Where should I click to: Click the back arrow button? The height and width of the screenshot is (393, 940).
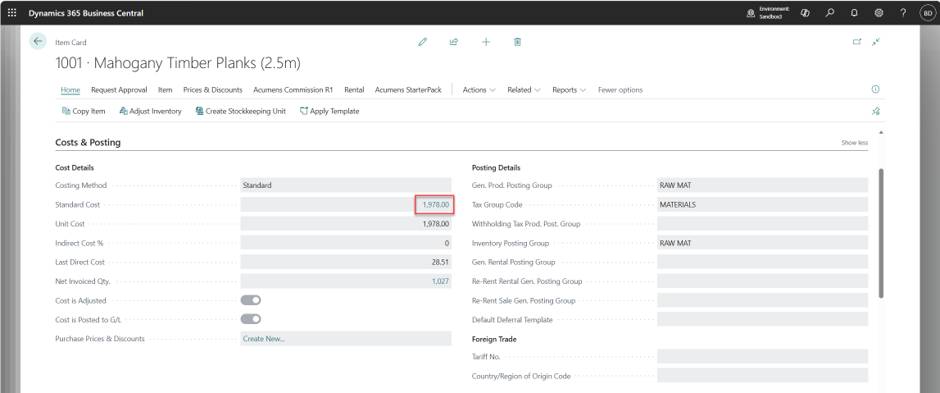click(x=38, y=41)
